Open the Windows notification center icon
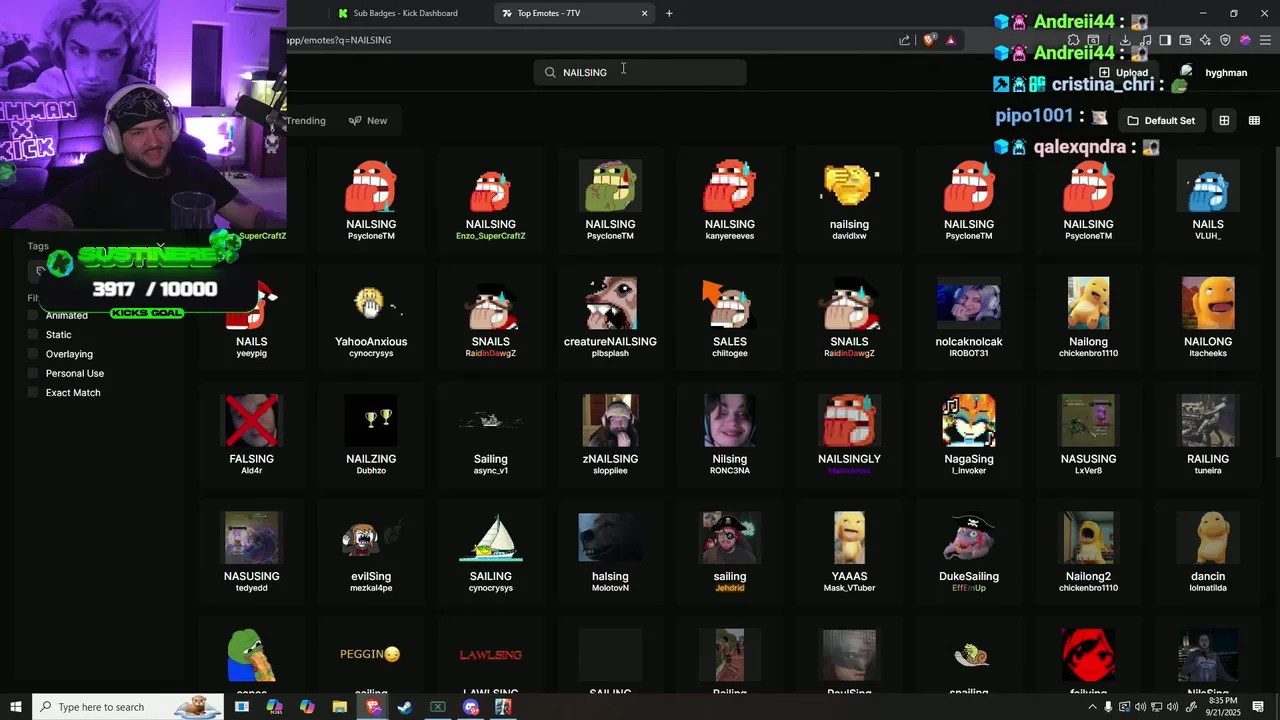Viewport: 1280px width, 720px height. tap(1258, 707)
